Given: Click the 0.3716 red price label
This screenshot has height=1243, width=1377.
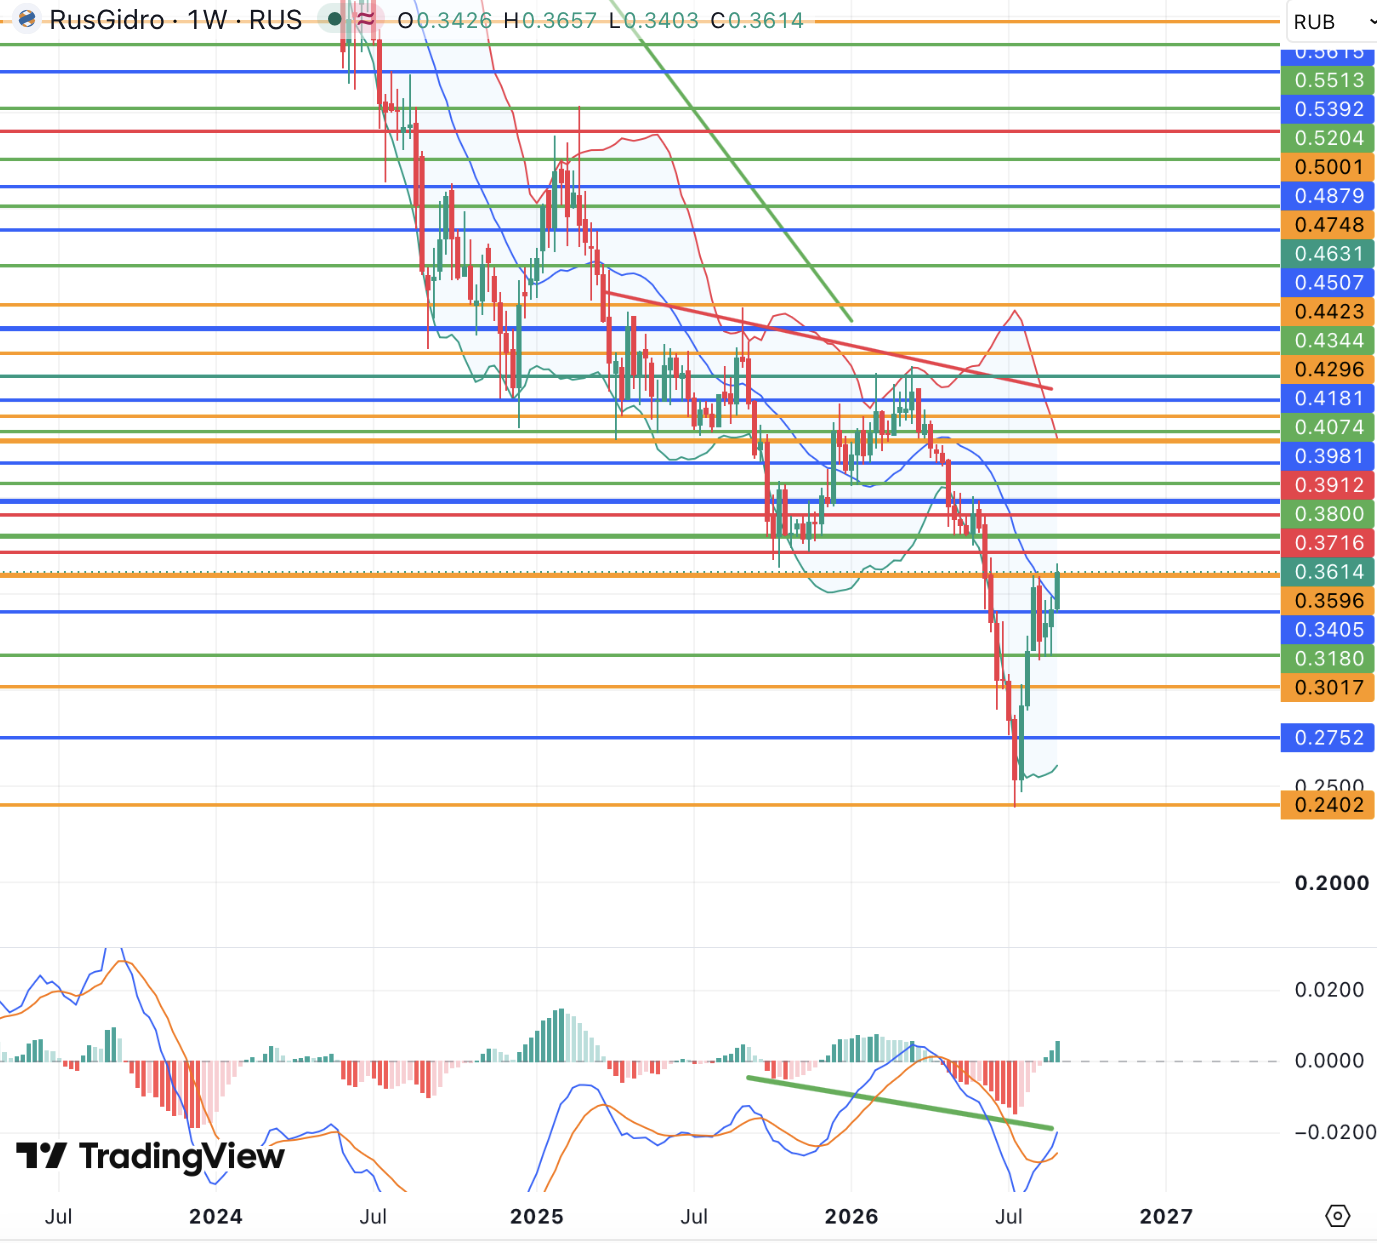Looking at the screenshot, I should [1329, 544].
